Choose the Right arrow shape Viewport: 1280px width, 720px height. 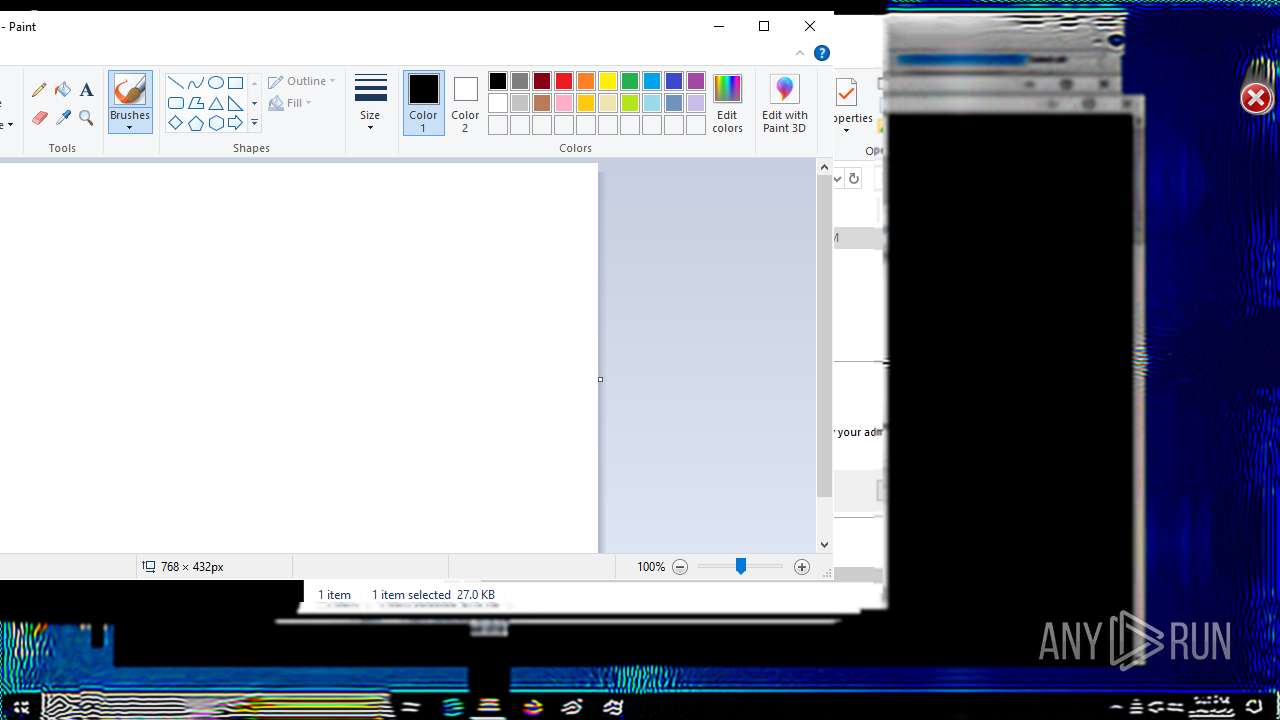[235, 123]
